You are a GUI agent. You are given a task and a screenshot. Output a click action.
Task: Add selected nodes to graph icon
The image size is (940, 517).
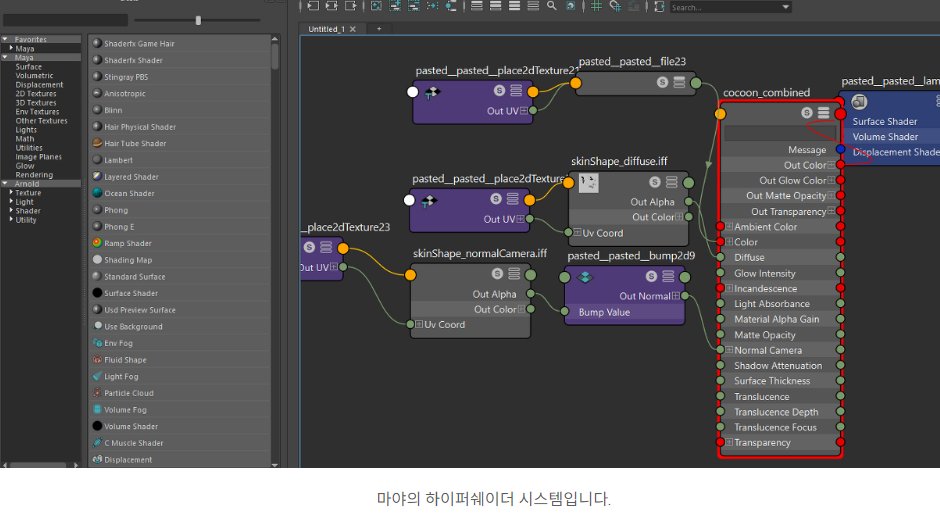tap(395, 6)
